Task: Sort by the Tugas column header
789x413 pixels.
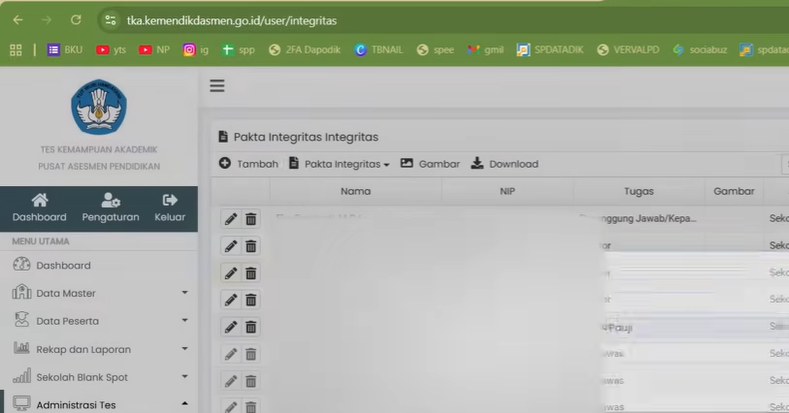Action: point(639,191)
